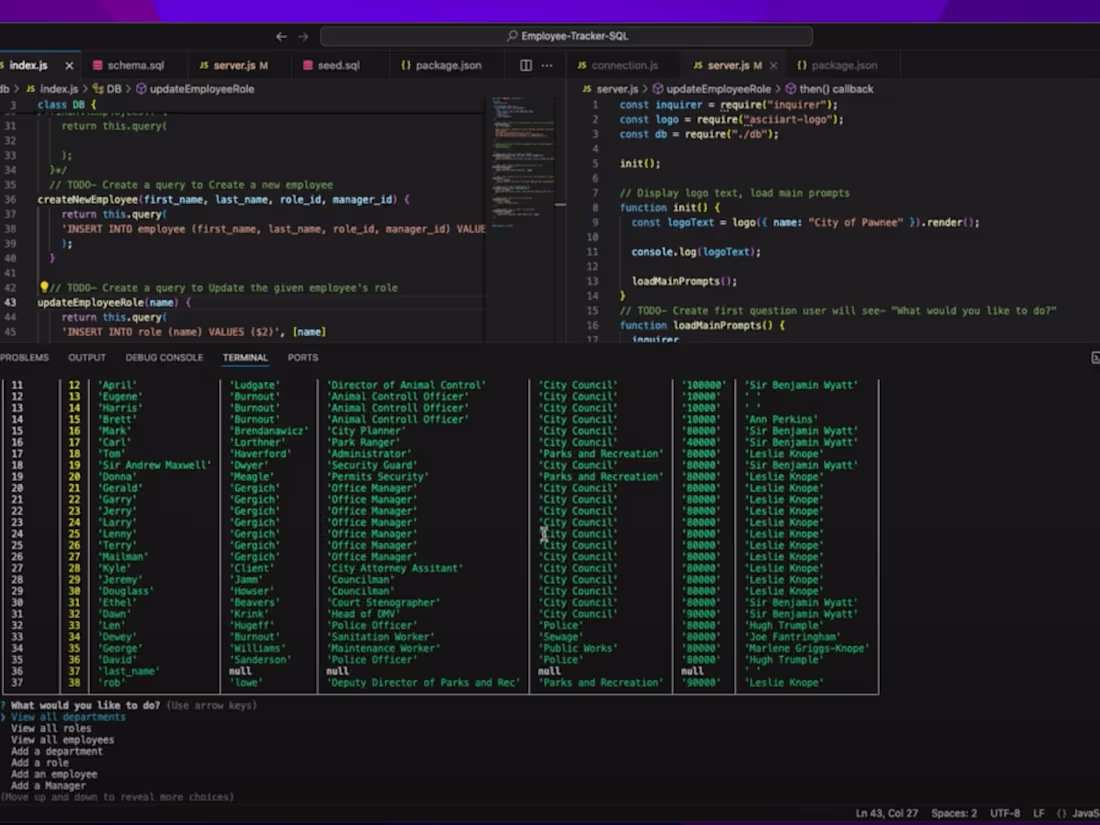Click 'City Attorney Assitant' title cell
Screen dimensions: 1100x825
click(x=395, y=568)
